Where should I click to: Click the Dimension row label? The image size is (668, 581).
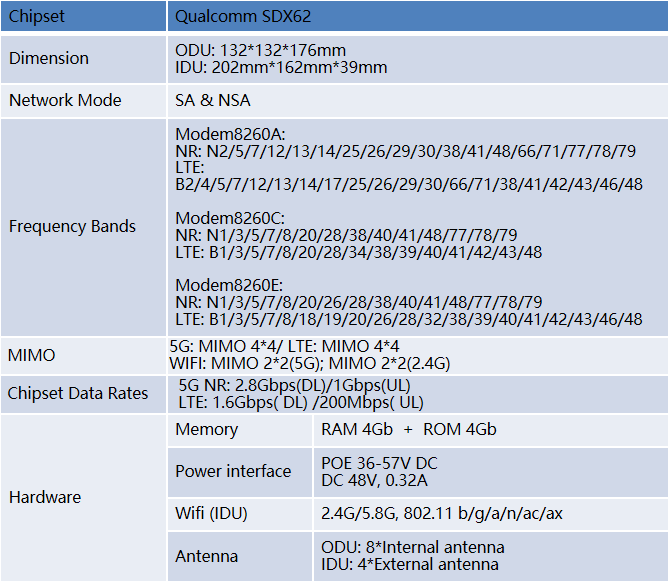(x=49, y=58)
